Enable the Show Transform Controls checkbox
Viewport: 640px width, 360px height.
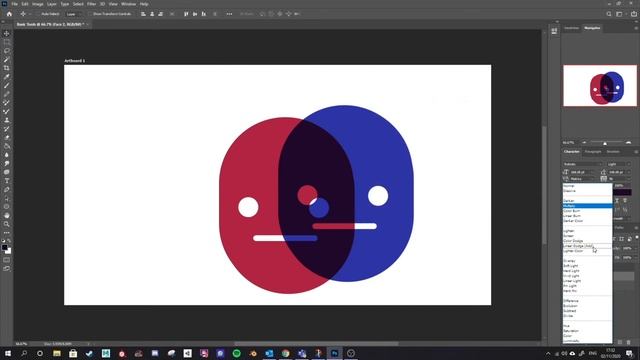pos(90,14)
